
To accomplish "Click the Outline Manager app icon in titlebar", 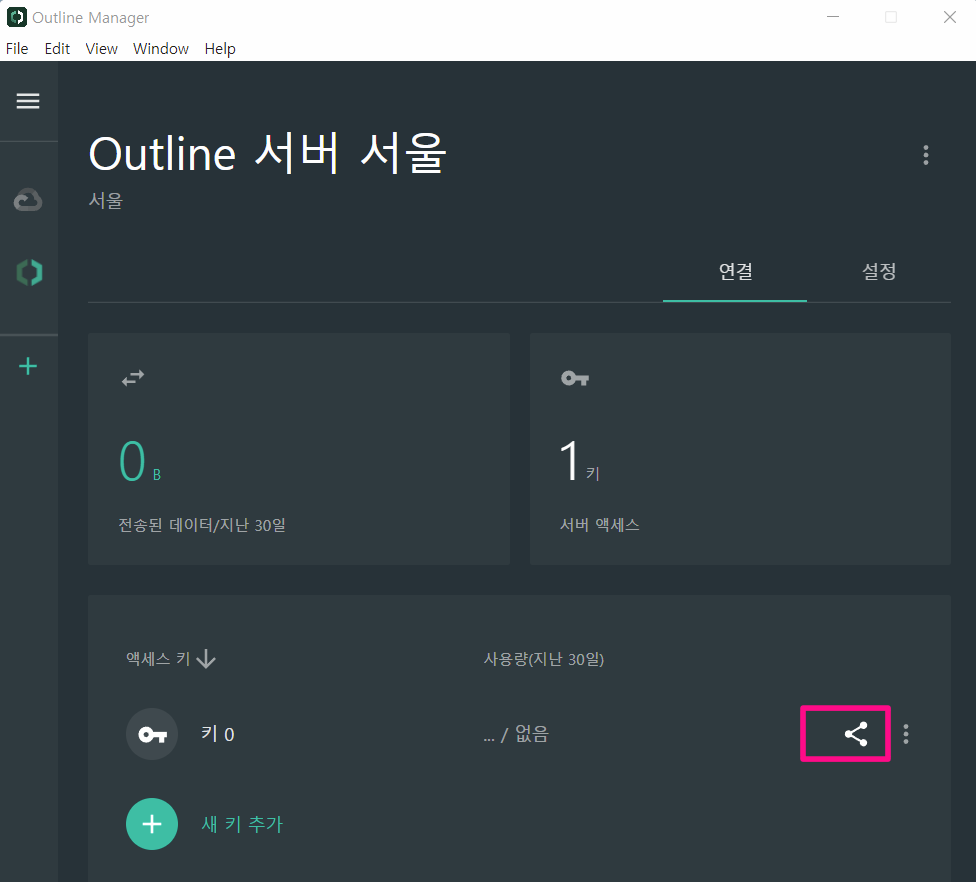I will [17, 17].
